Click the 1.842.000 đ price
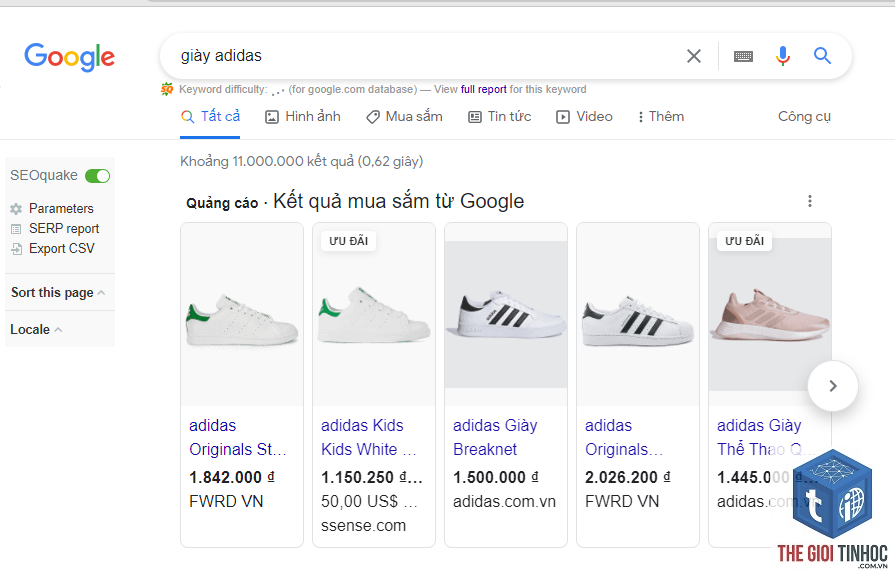The width and height of the screenshot is (895, 571). click(x=232, y=477)
